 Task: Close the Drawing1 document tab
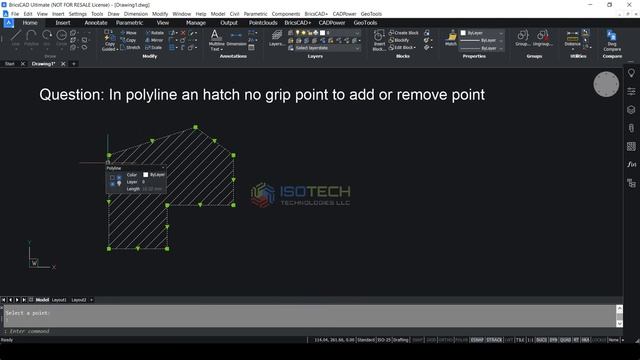point(63,64)
